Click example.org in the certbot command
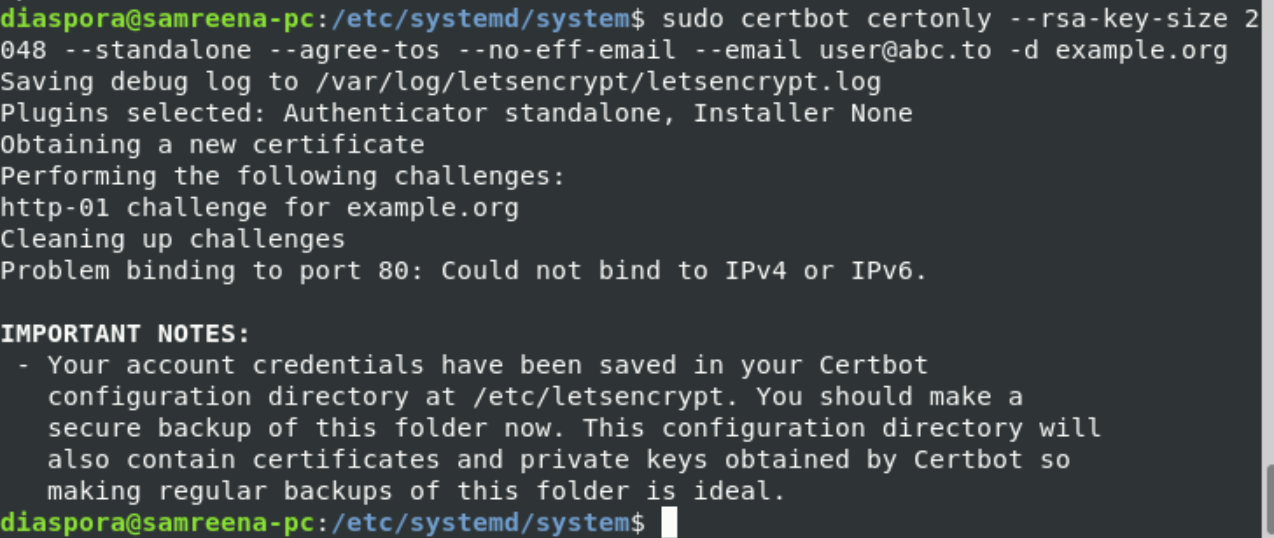1274x538 pixels. [1140, 50]
